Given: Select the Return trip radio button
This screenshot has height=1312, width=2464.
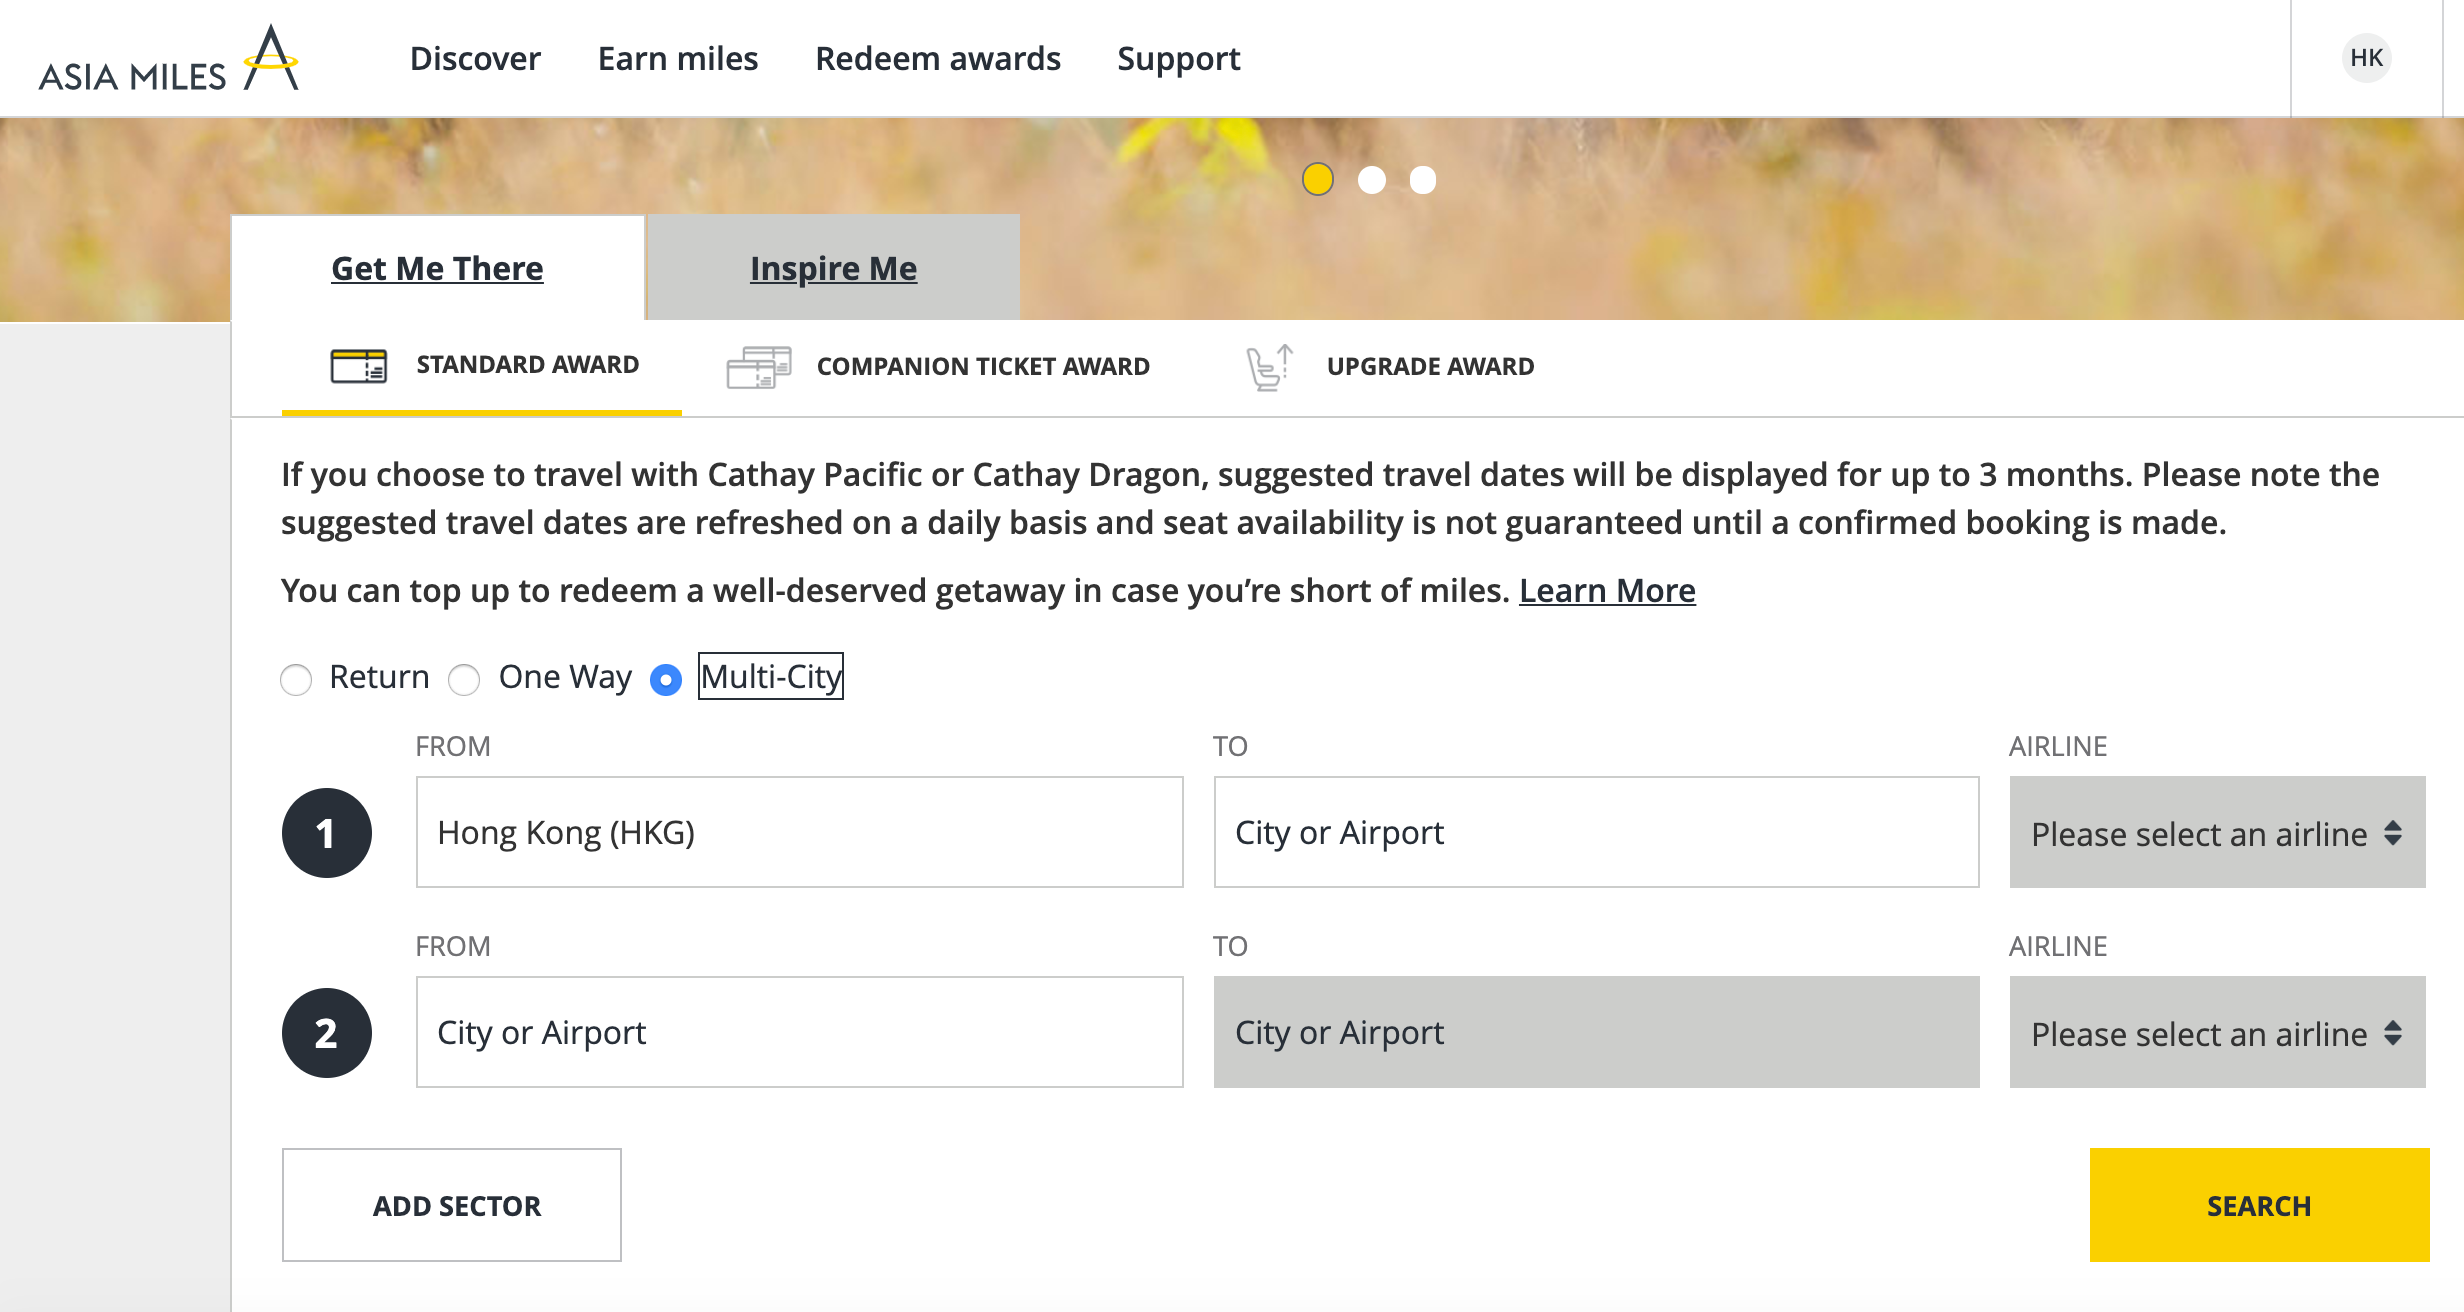Looking at the screenshot, I should 296,680.
